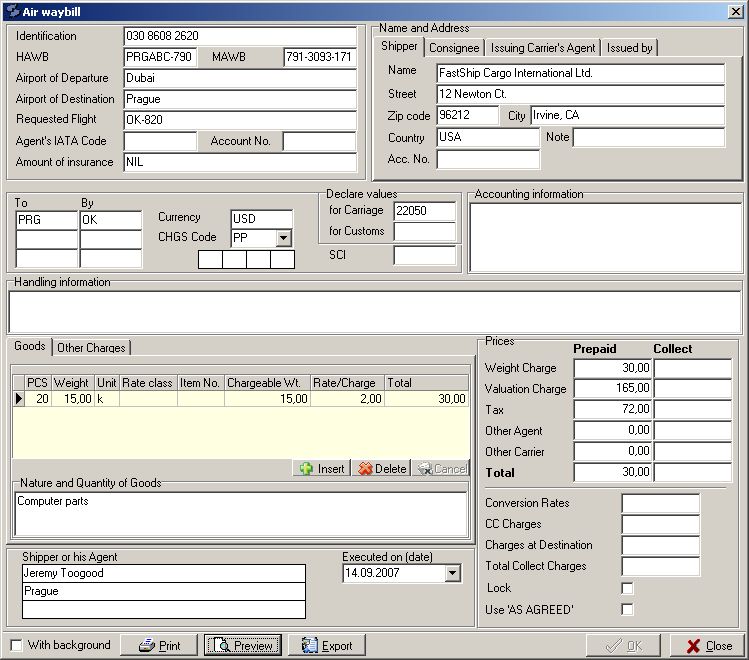This screenshot has width=749, height=660.
Task: Toggle the With background checkbox
Action: coord(16,645)
